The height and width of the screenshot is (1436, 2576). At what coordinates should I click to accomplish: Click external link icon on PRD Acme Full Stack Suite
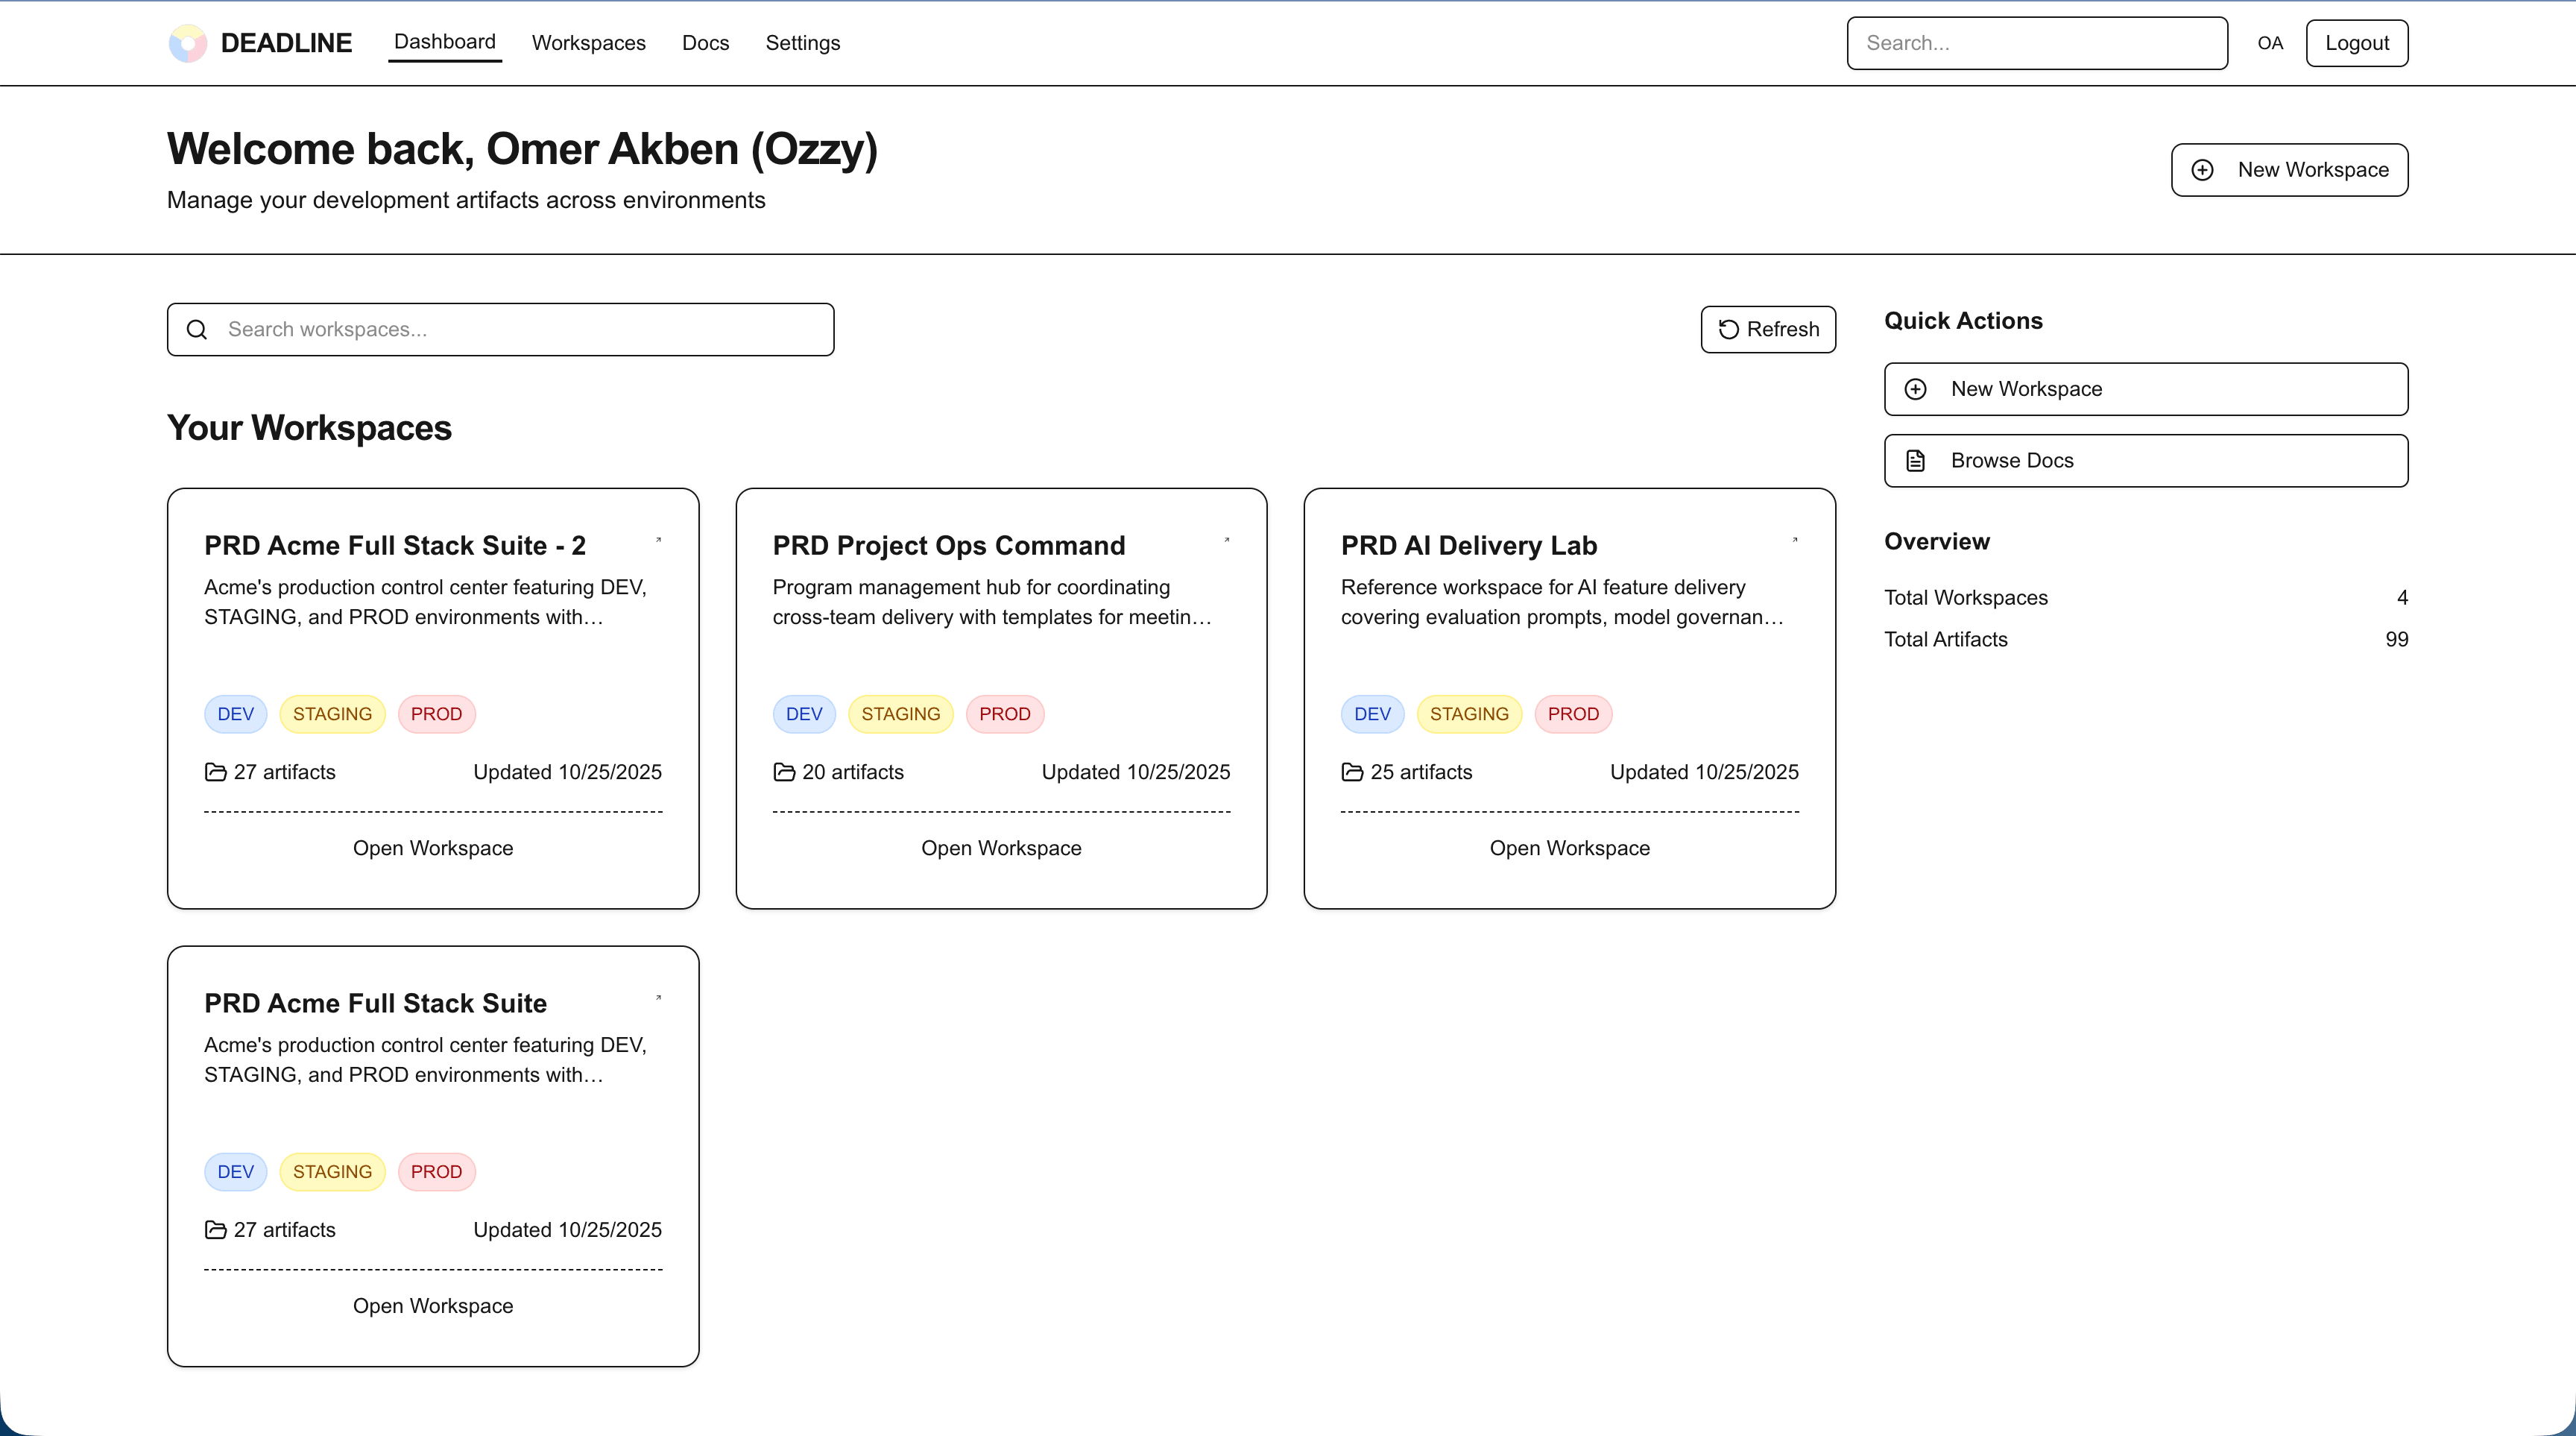(660, 999)
